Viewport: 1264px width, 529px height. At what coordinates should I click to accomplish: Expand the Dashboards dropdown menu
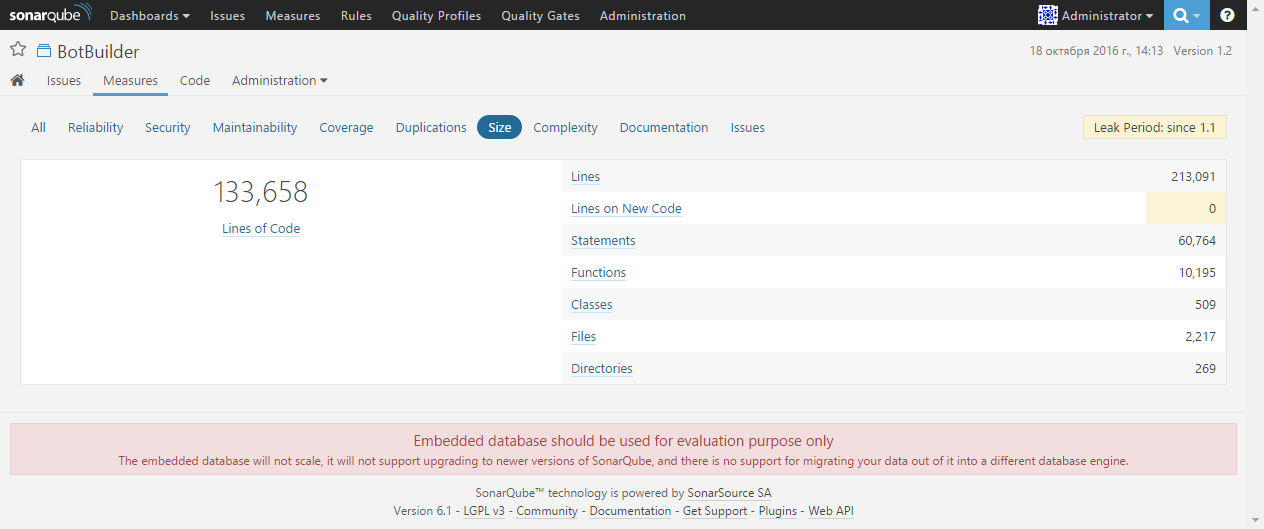click(x=150, y=16)
